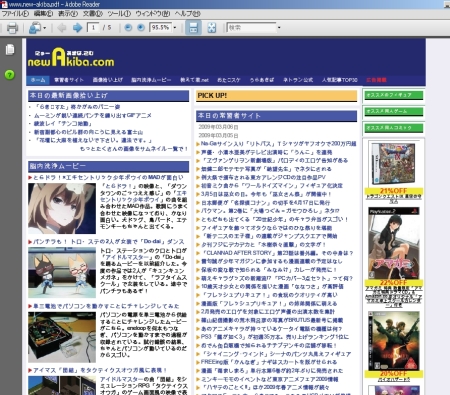This screenshot has height=395, width=450.
Task: Toggle the fit page view icon
Action: coord(212,28)
